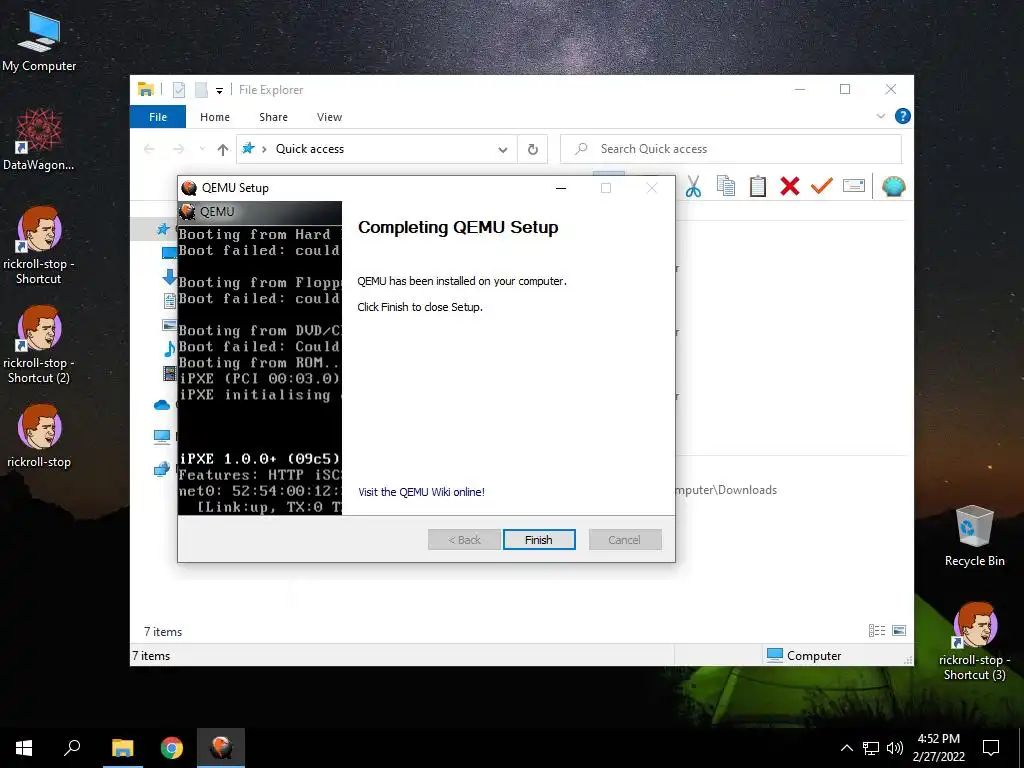This screenshot has width=1024, height=768.
Task: Click the greyed-out Back button
Action: (x=464, y=539)
